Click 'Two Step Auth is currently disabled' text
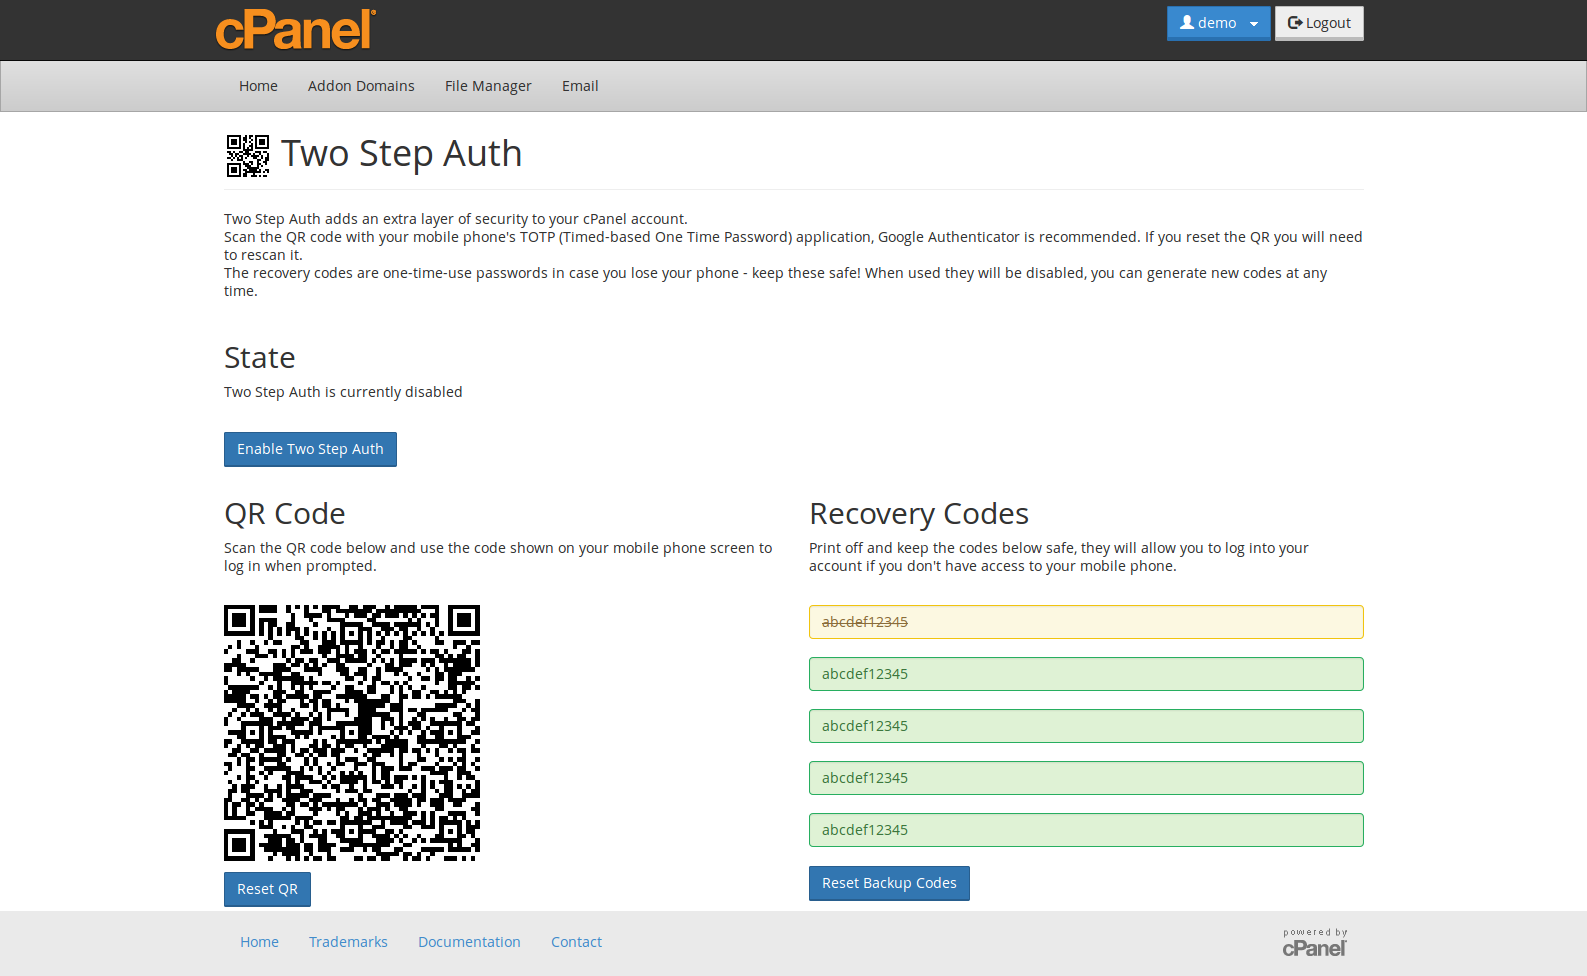1587x976 pixels. coord(343,392)
